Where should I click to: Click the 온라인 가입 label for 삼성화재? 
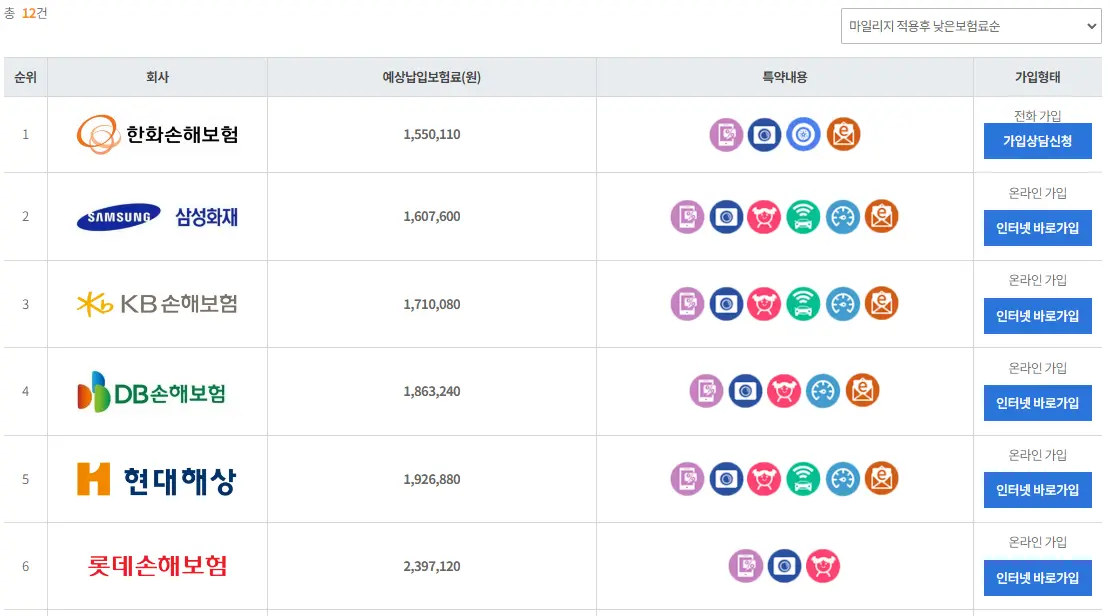click(1038, 193)
